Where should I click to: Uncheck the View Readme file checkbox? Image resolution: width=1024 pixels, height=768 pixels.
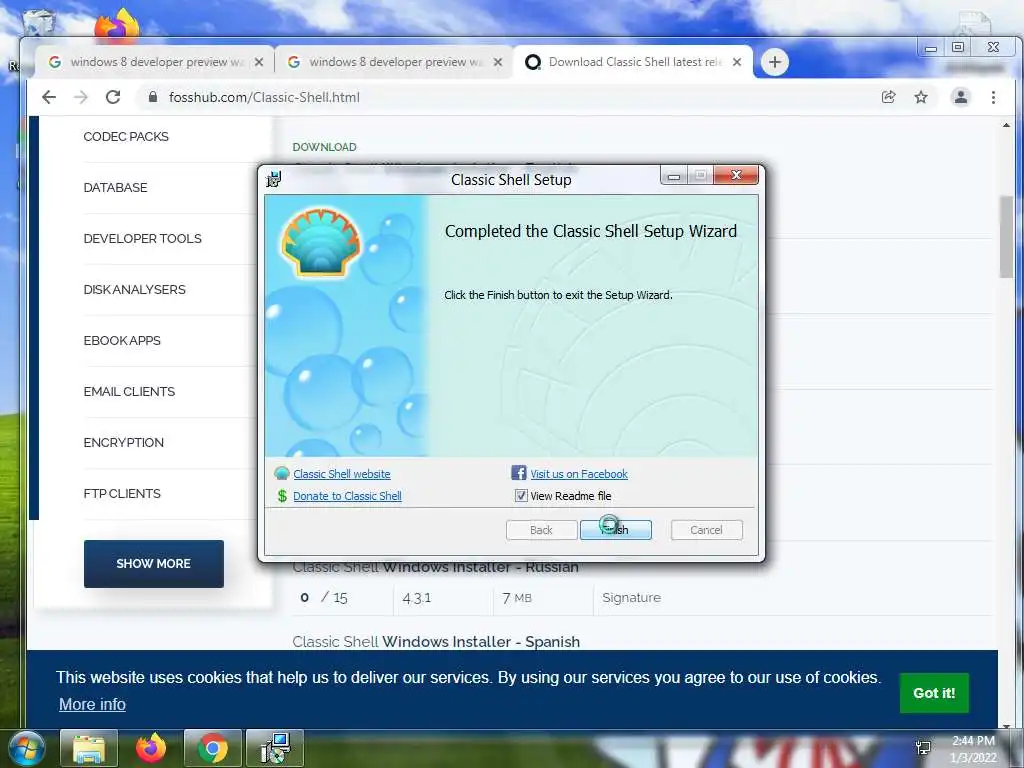point(521,496)
